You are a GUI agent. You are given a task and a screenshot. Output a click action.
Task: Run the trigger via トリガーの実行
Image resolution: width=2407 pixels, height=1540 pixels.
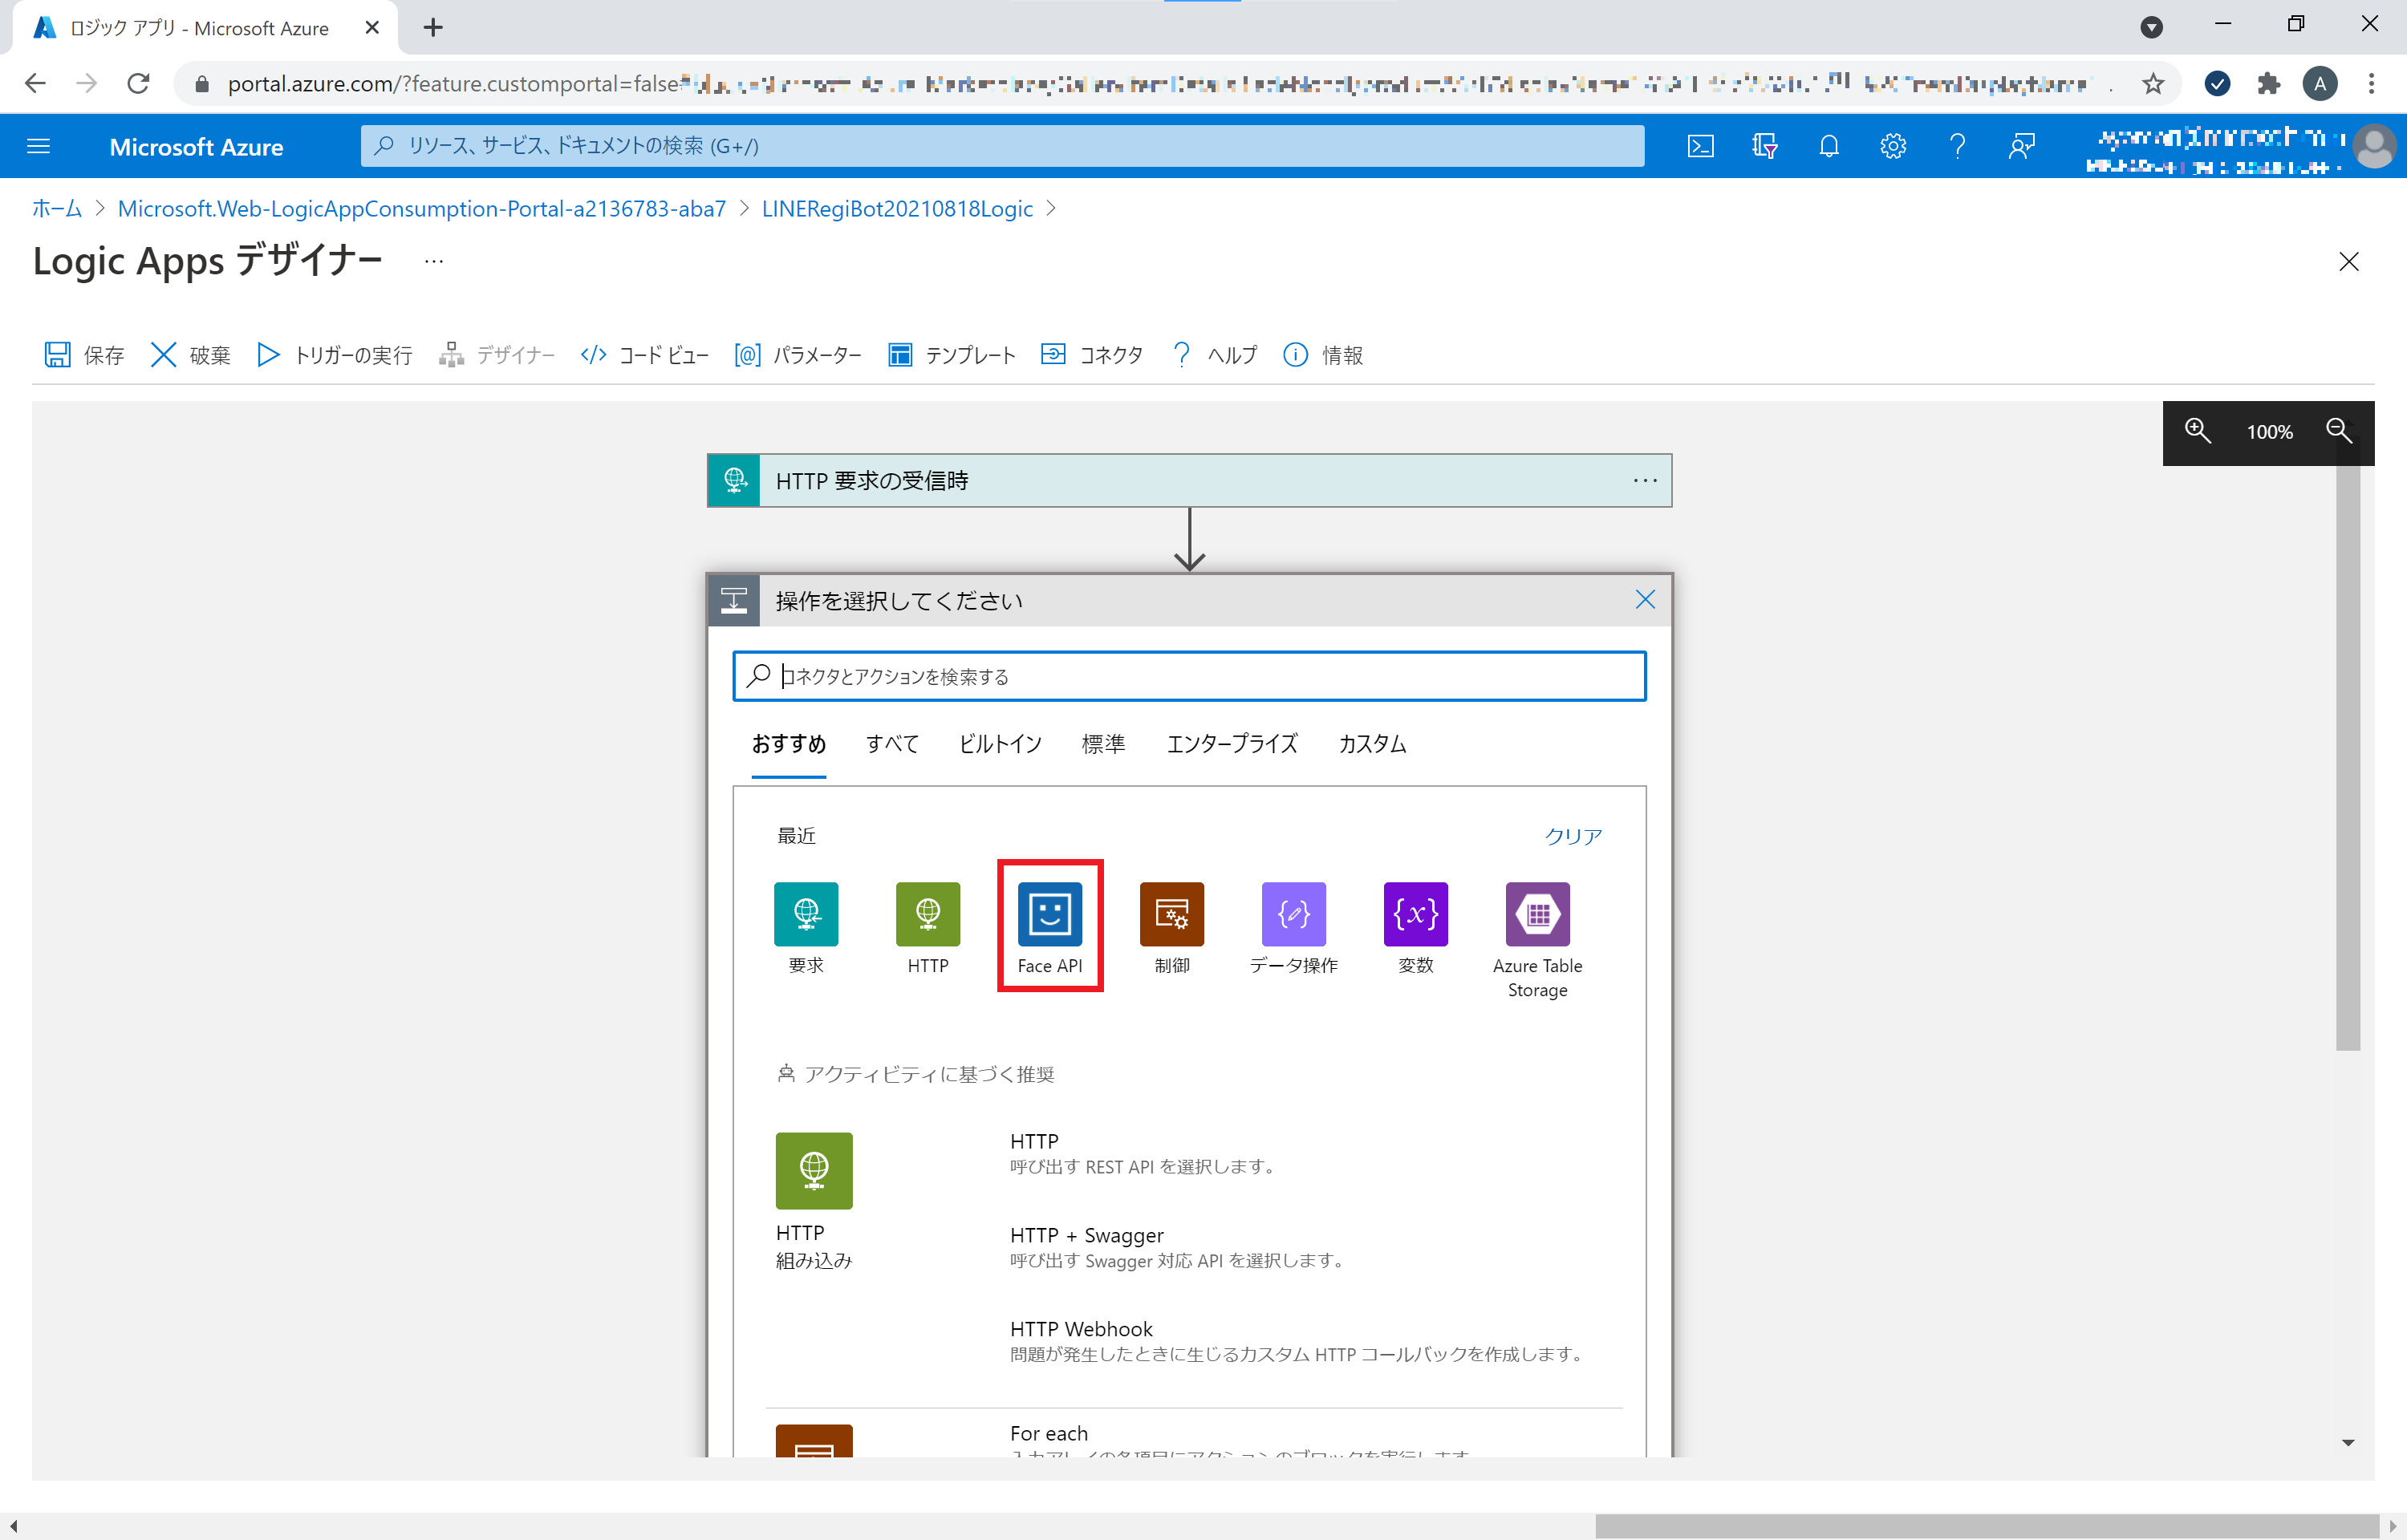click(x=332, y=355)
